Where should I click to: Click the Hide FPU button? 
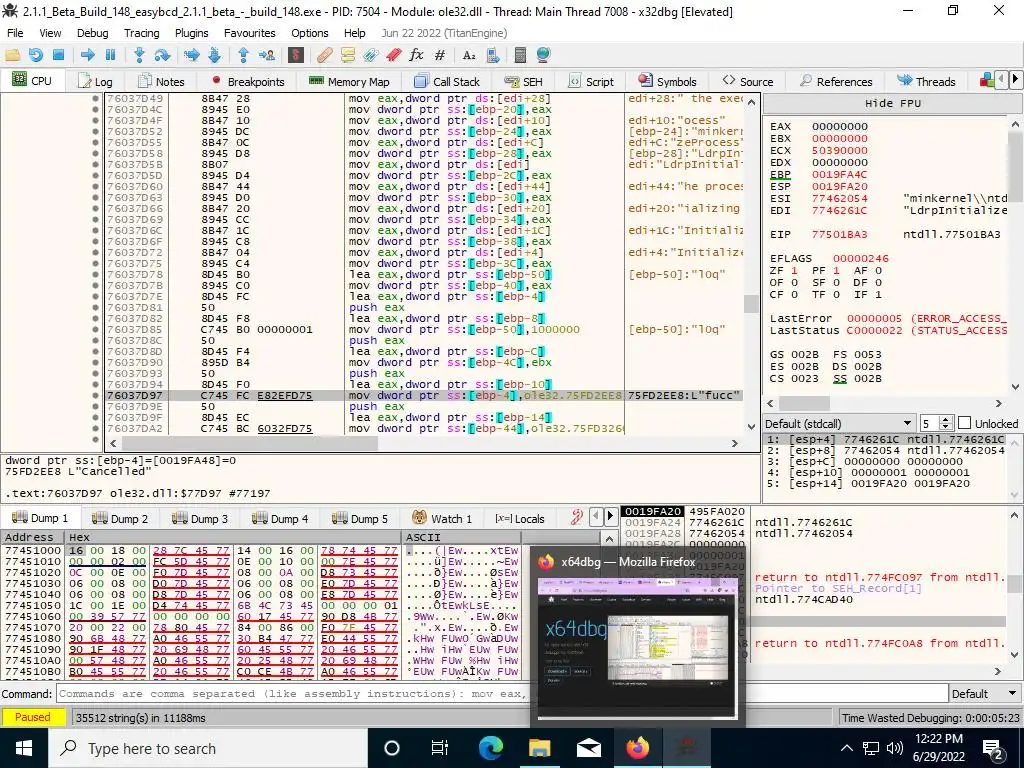tap(893, 103)
